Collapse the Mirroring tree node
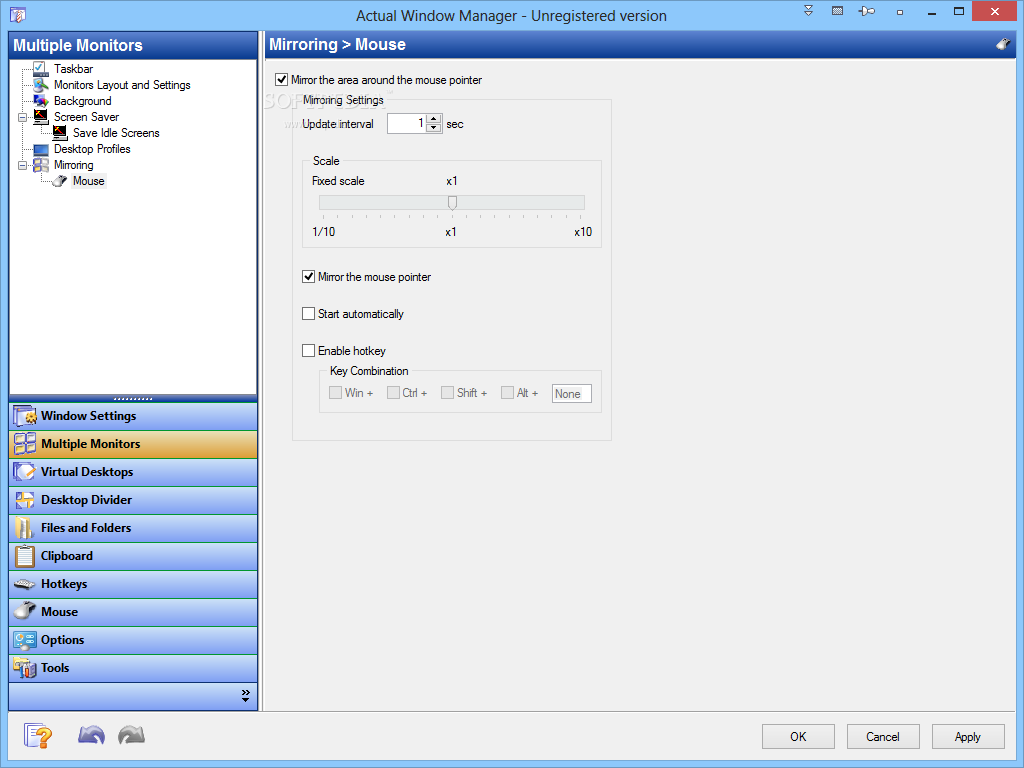 pos(22,165)
